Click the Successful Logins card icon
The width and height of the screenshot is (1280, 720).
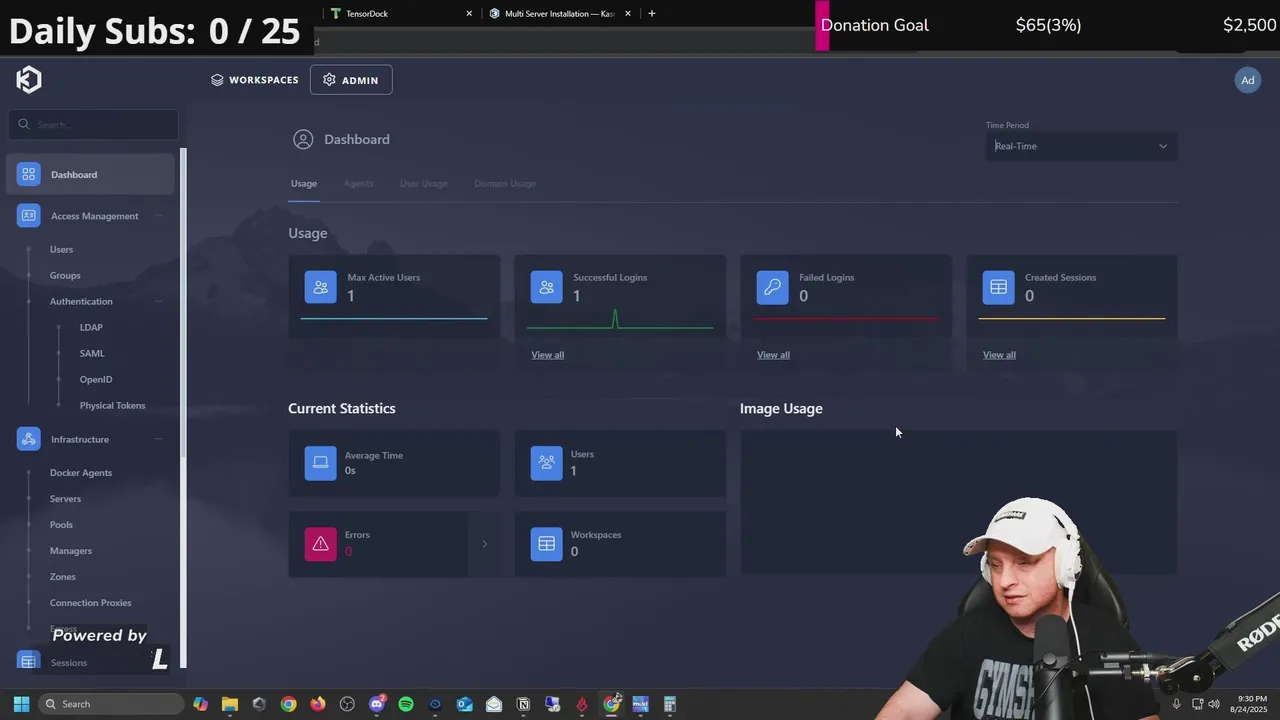coord(547,287)
